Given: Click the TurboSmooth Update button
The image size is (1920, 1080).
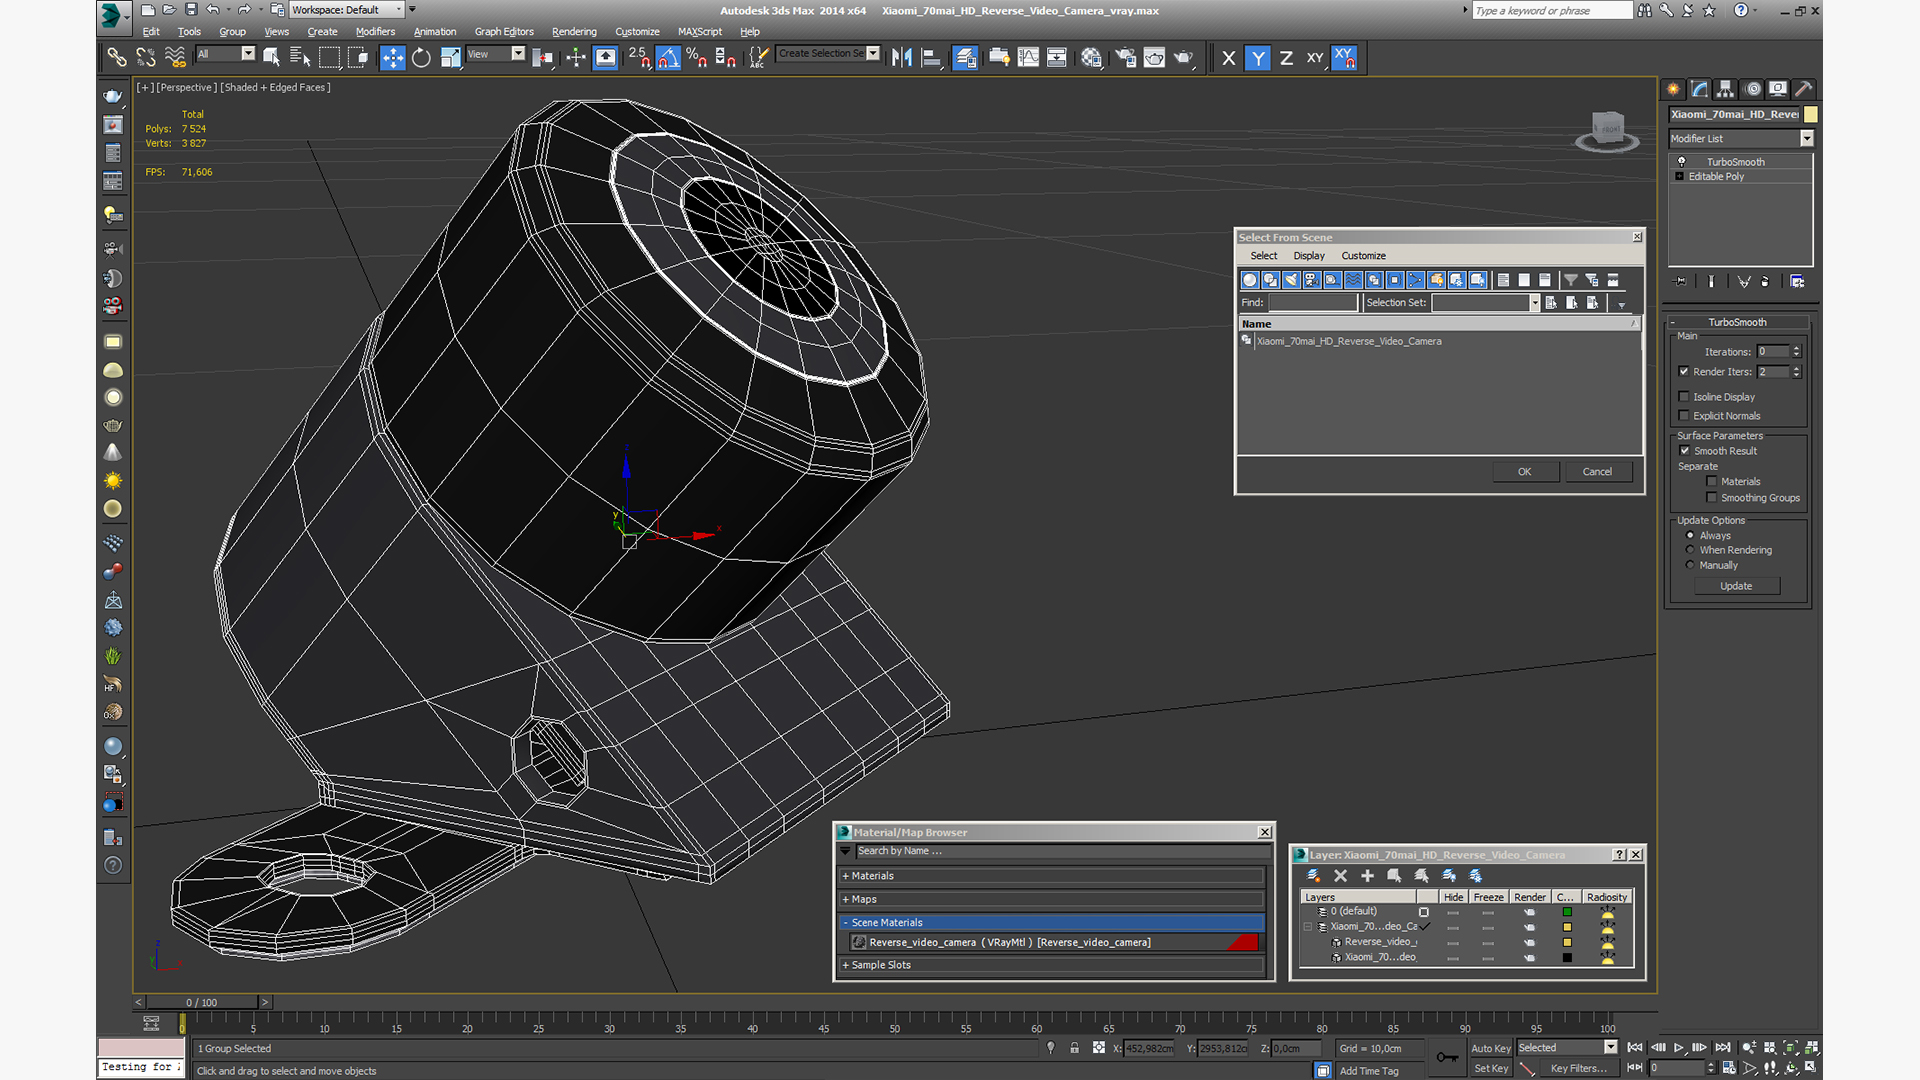Looking at the screenshot, I should coord(1736,587).
